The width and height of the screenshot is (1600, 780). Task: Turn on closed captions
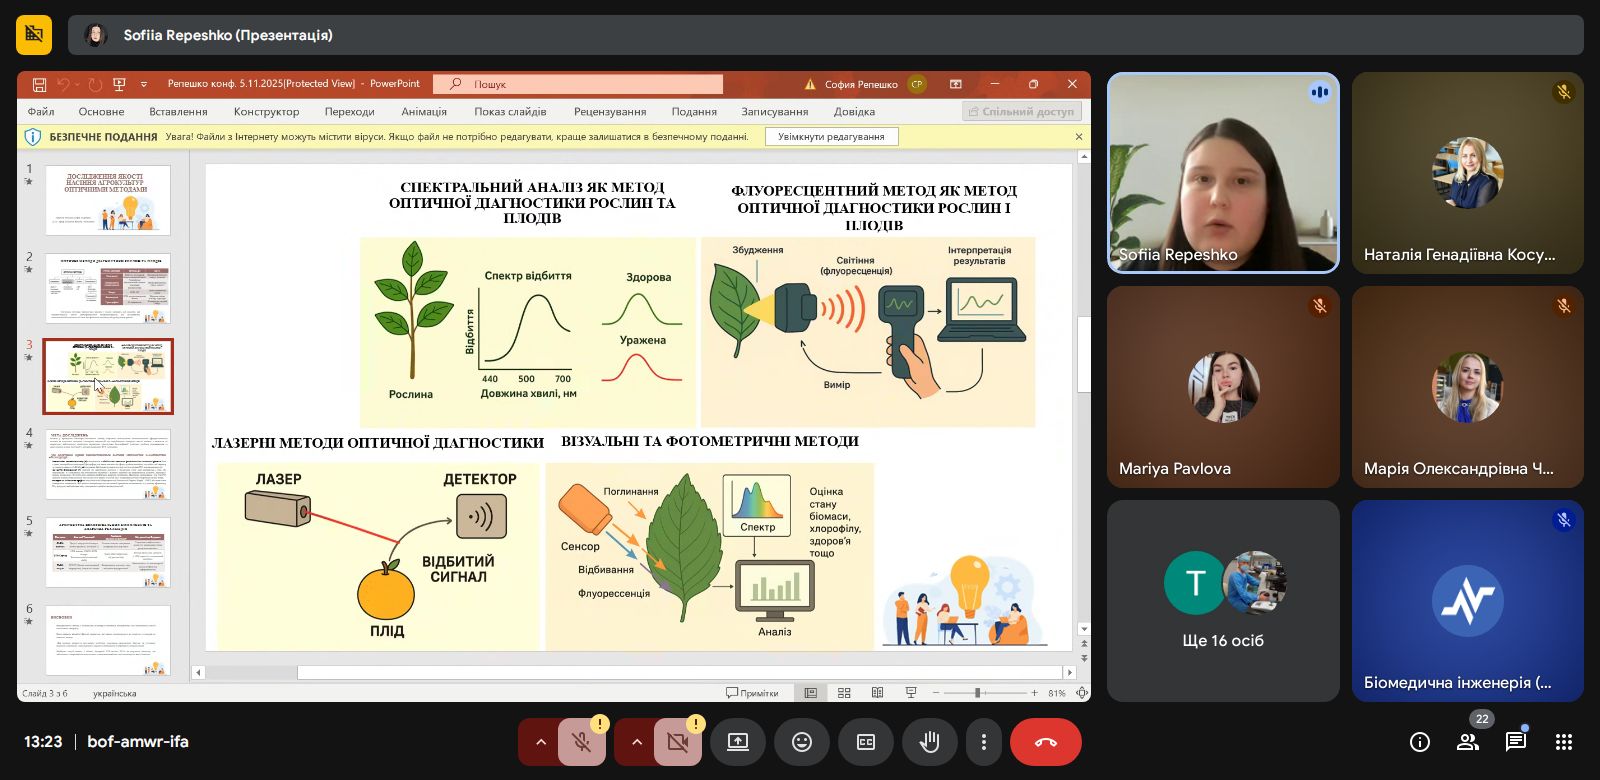tap(866, 742)
